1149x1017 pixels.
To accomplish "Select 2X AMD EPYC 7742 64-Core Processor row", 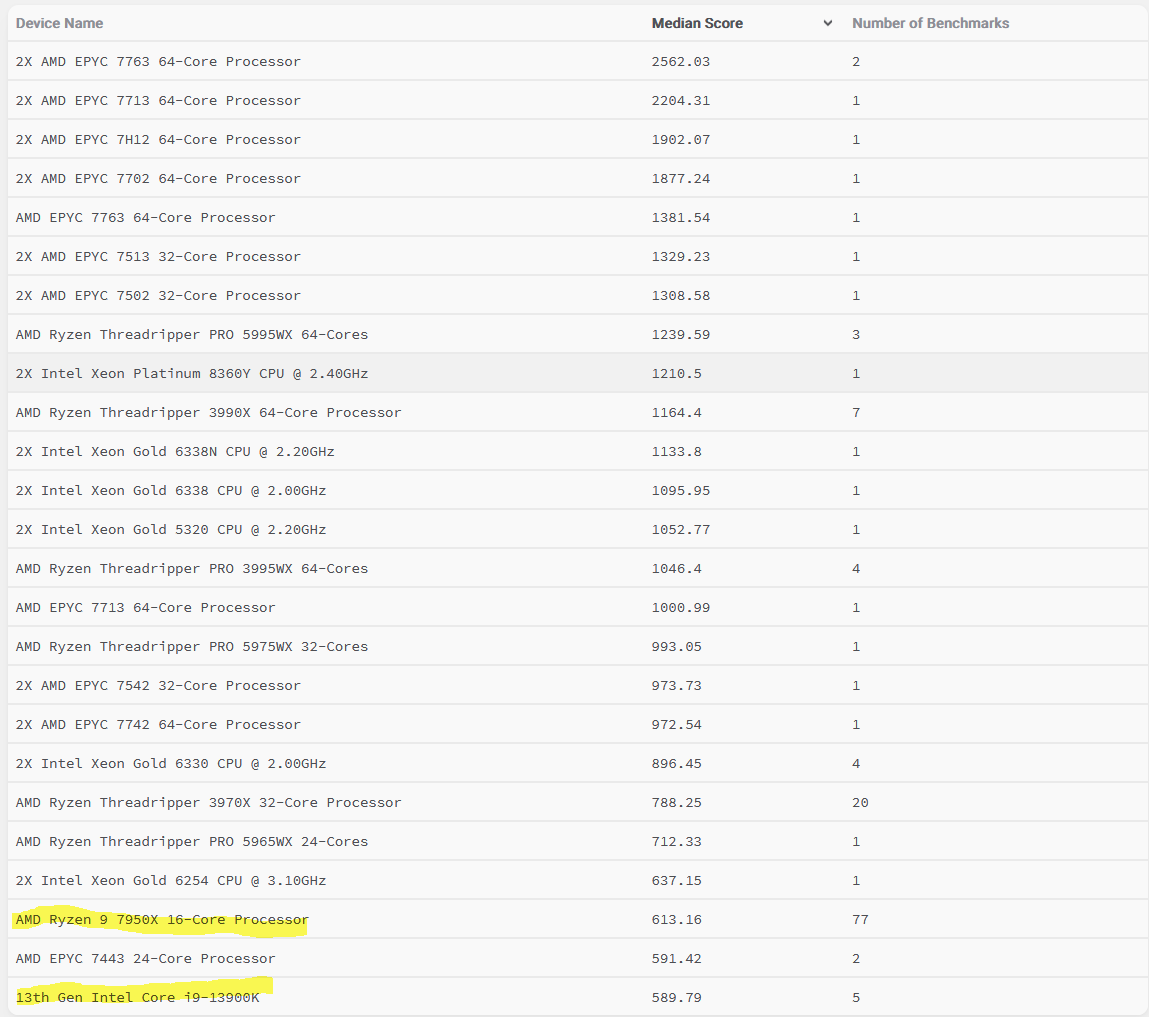I will click(x=577, y=725).
